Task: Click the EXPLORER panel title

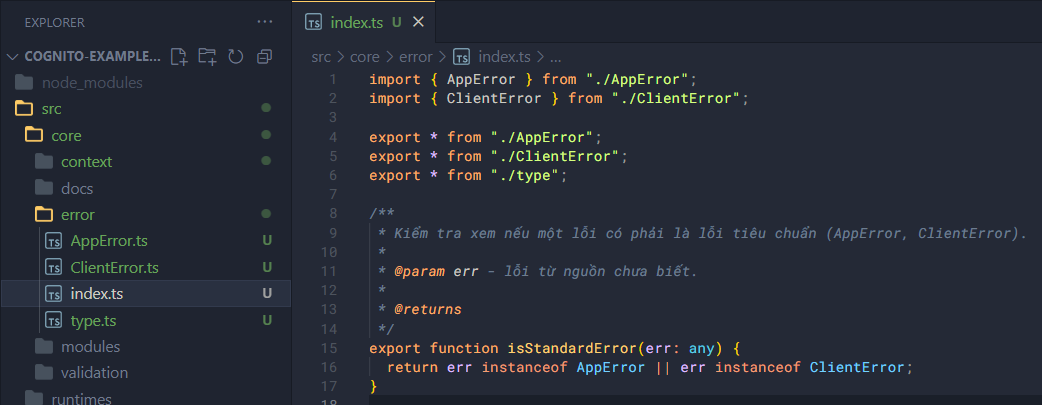Action: click(54, 23)
